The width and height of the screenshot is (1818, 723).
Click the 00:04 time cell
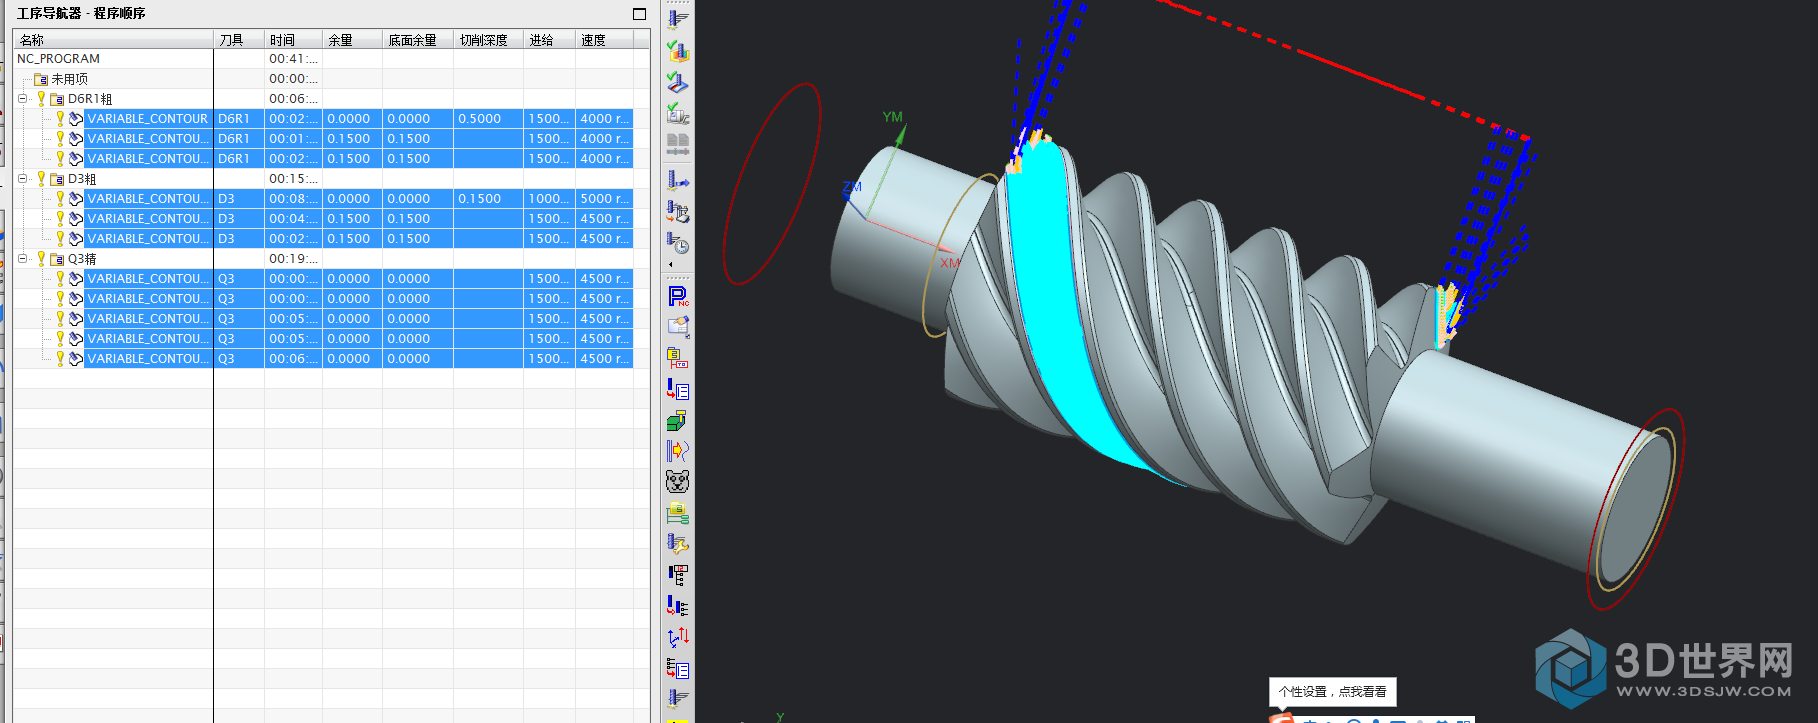(x=293, y=219)
